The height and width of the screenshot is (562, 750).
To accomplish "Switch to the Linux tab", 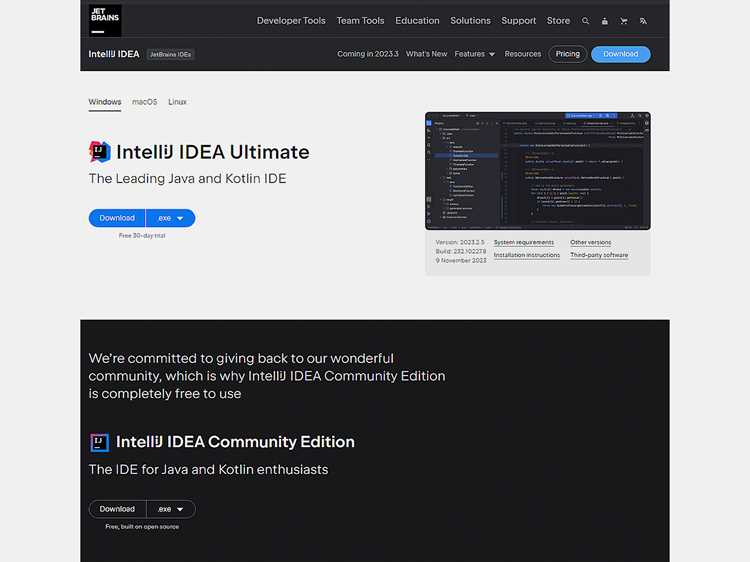I will coord(177,102).
